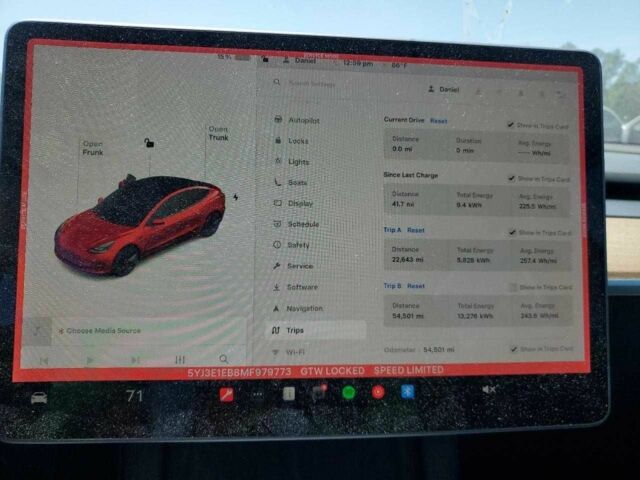Open the Daniel profile in settings header

[443, 89]
